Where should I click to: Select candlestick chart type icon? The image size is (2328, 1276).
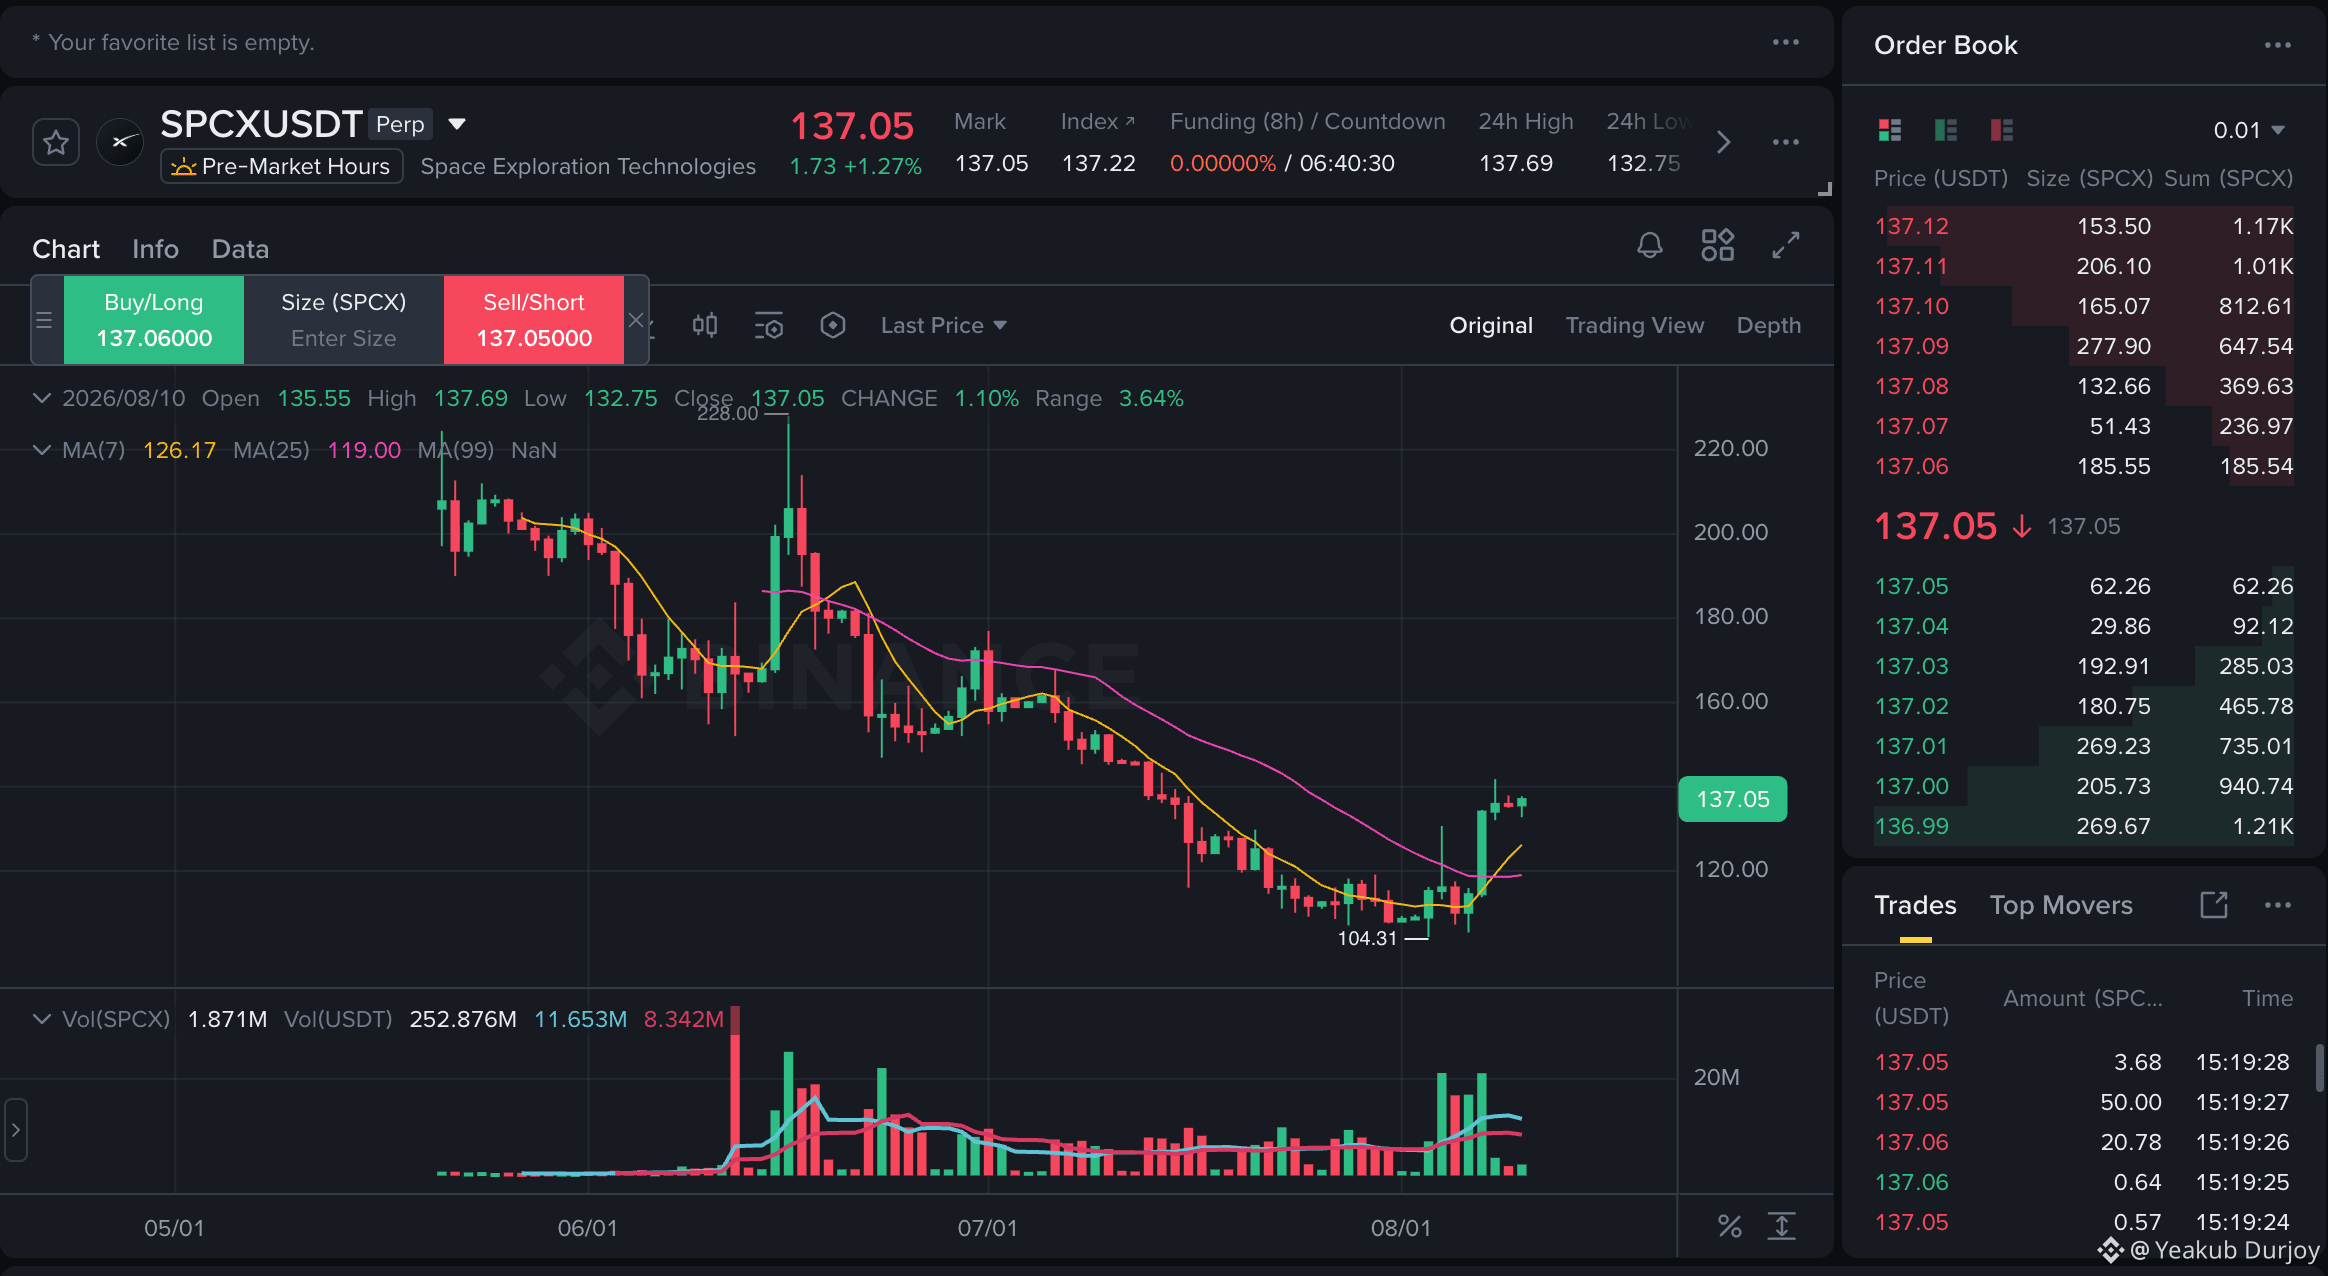pyautogui.click(x=705, y=325)
